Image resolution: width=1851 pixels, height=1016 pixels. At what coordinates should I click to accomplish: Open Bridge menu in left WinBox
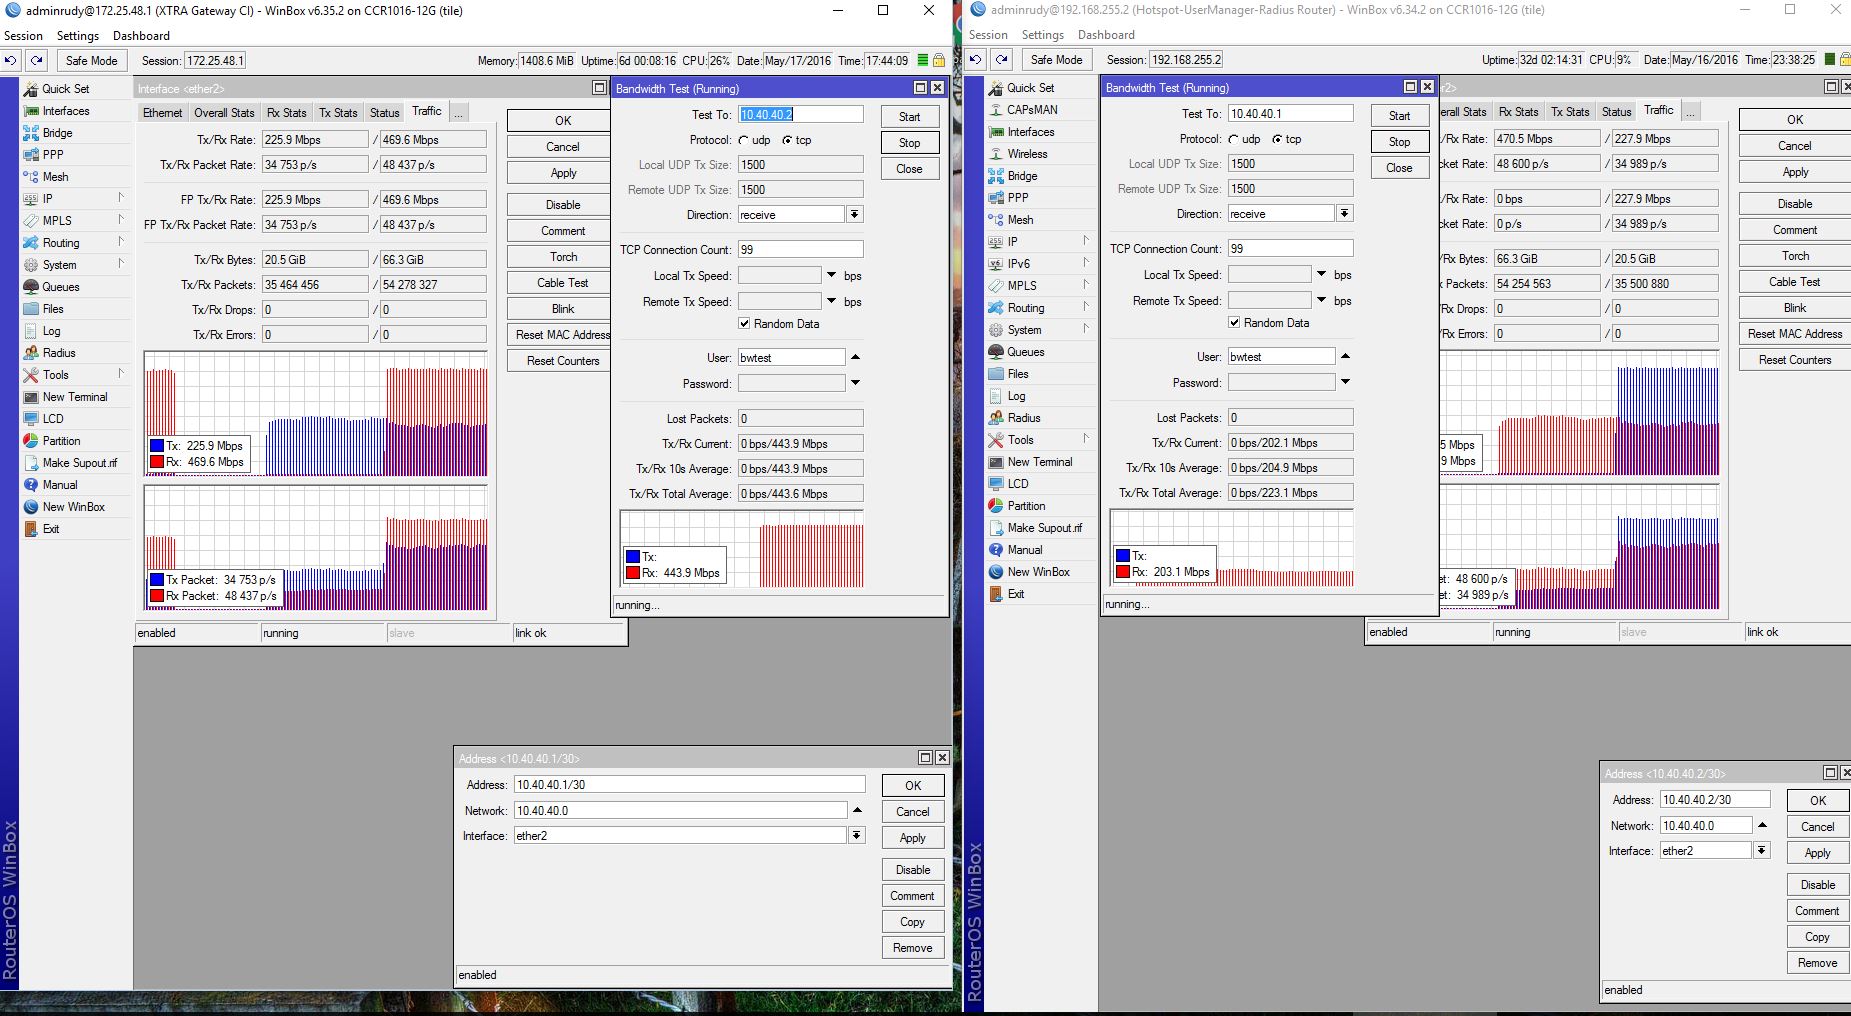pos(57,133)
